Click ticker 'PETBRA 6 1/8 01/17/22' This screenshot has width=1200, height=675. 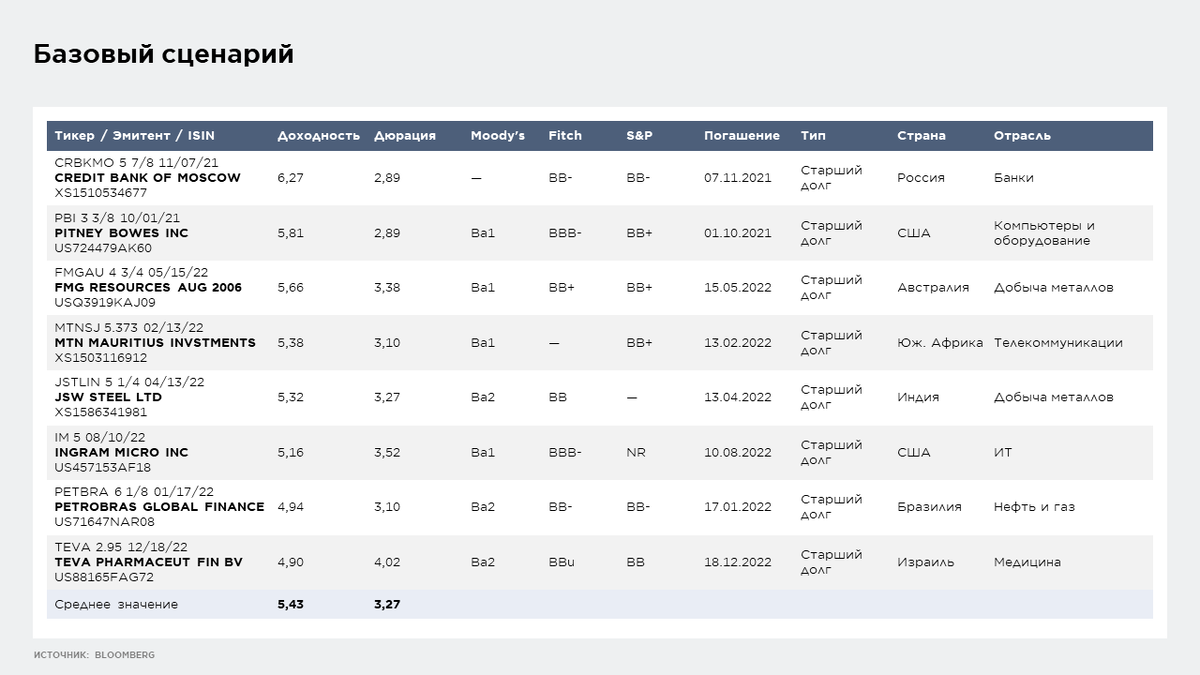pyautogui.click(x=134, y=491)
